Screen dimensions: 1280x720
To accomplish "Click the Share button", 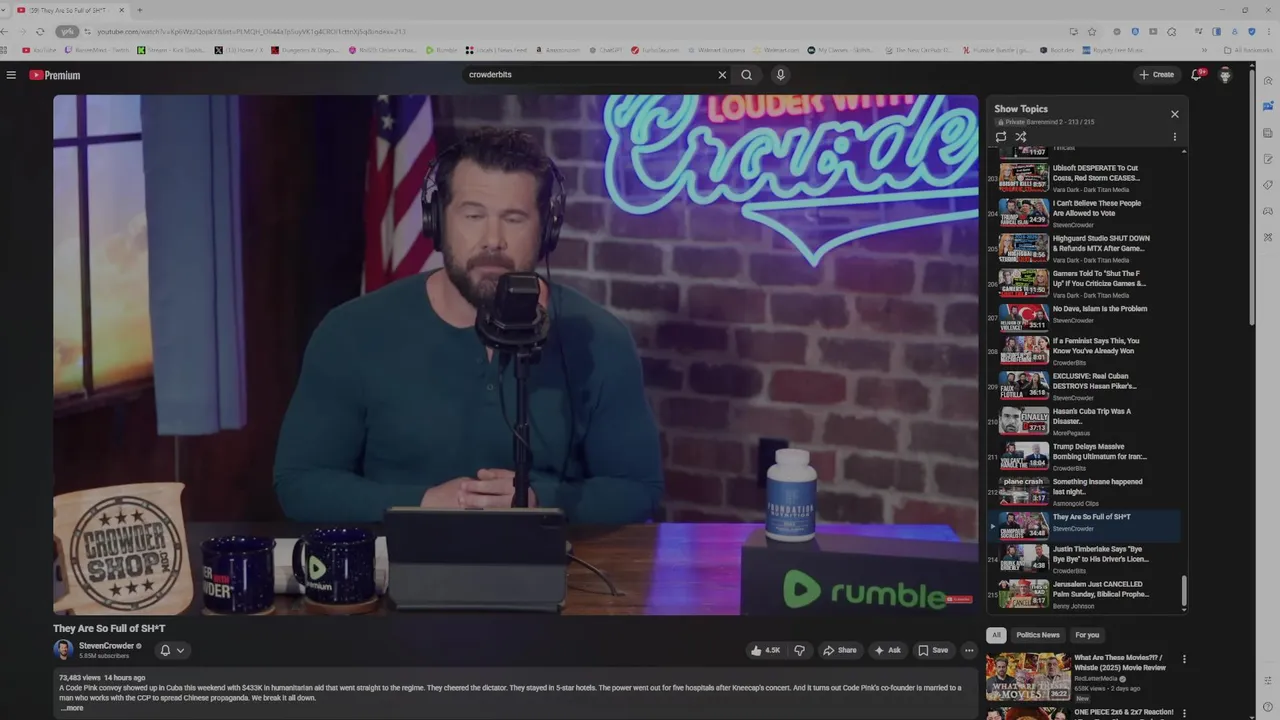I will tap(839, 650).
